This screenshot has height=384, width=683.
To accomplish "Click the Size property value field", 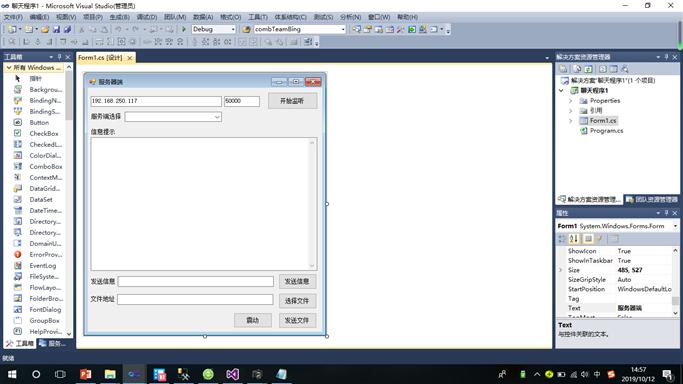I will point(643,270).
